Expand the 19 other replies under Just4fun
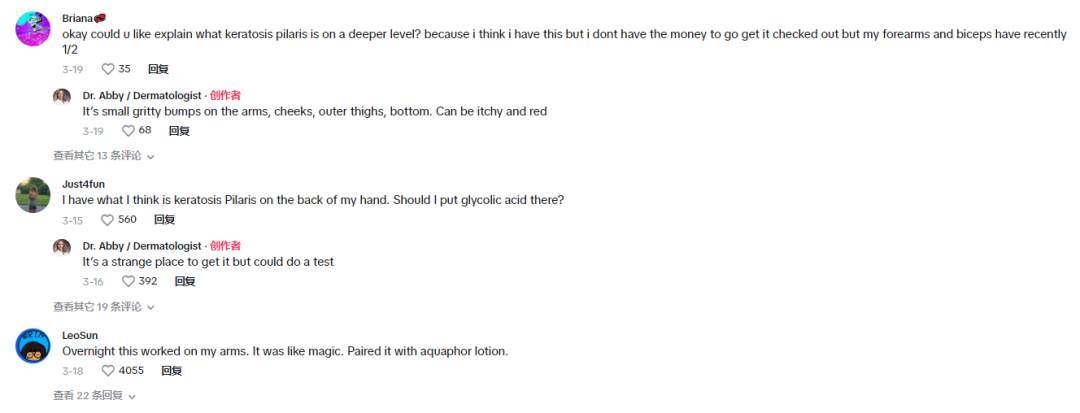The image size is (1080, 413). (104, 307)
